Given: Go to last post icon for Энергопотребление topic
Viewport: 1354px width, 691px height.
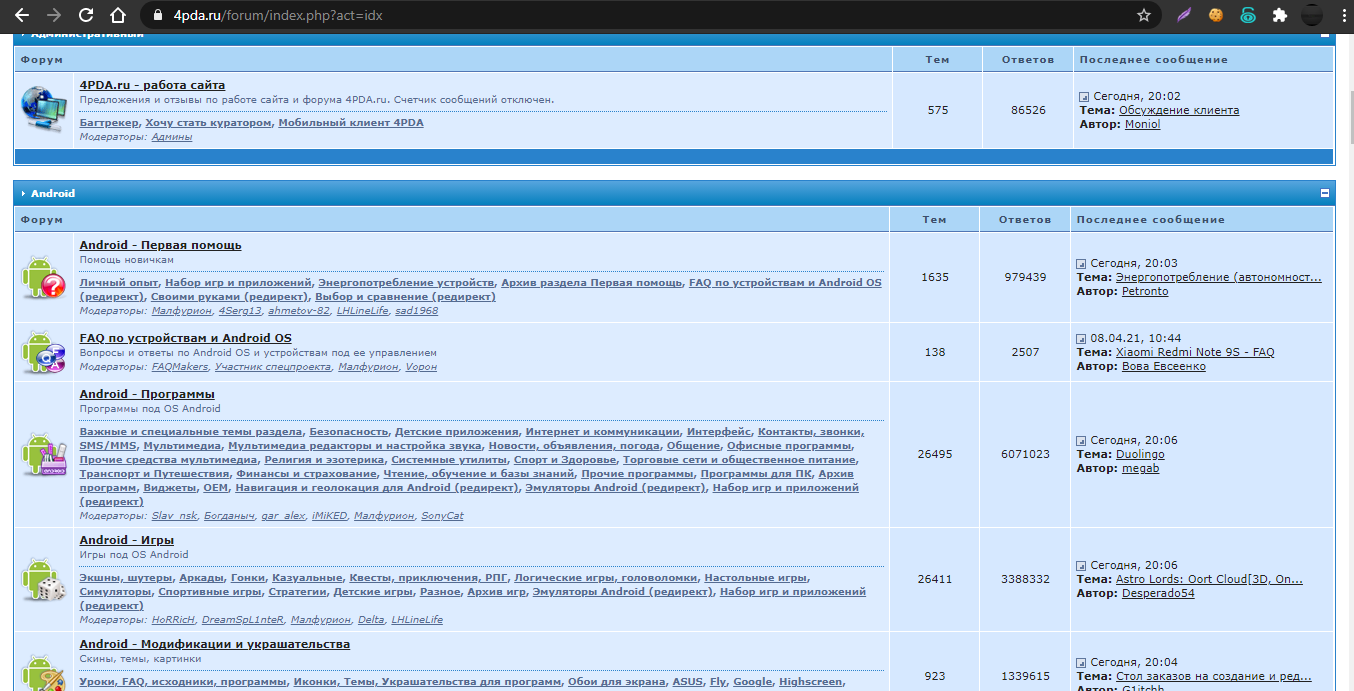Looking at the screenshot, I should [1081, 263].
